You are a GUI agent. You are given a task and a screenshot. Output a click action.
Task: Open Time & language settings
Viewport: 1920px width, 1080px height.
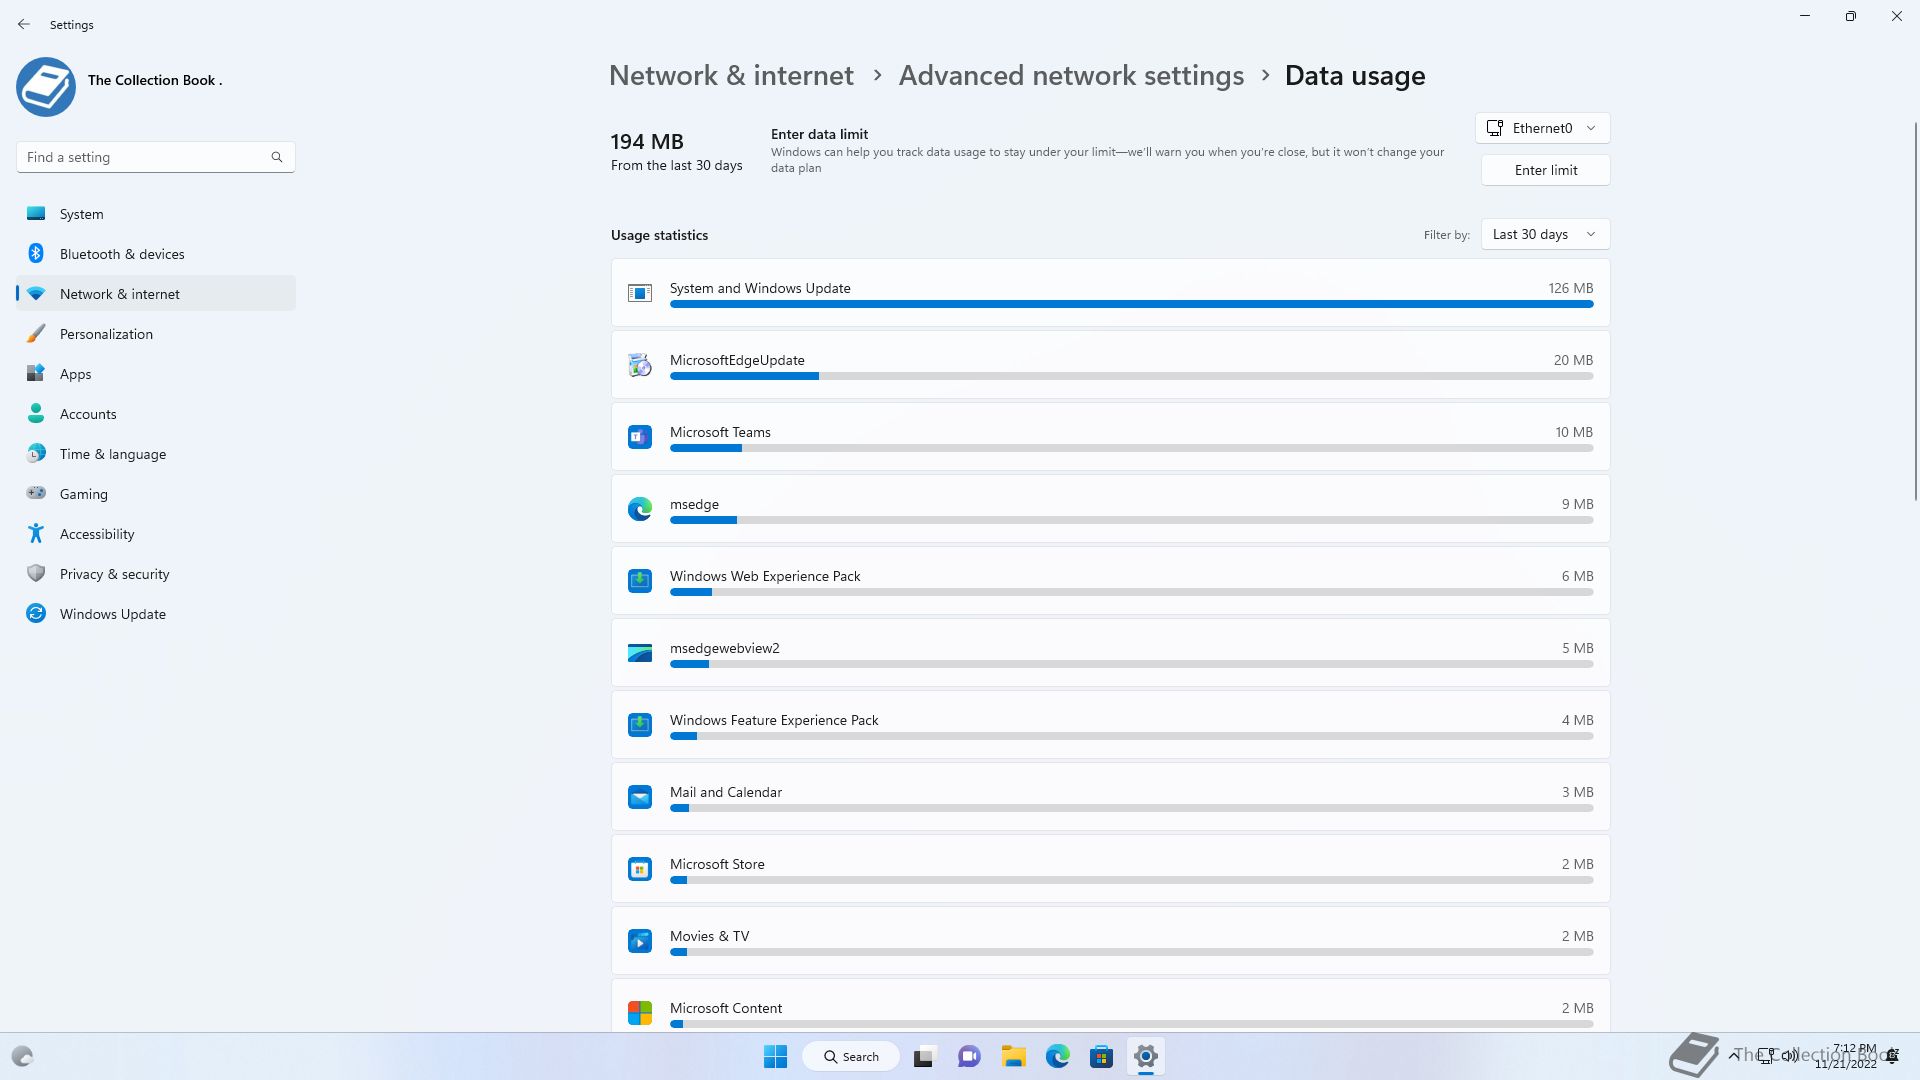click(156, 454)
